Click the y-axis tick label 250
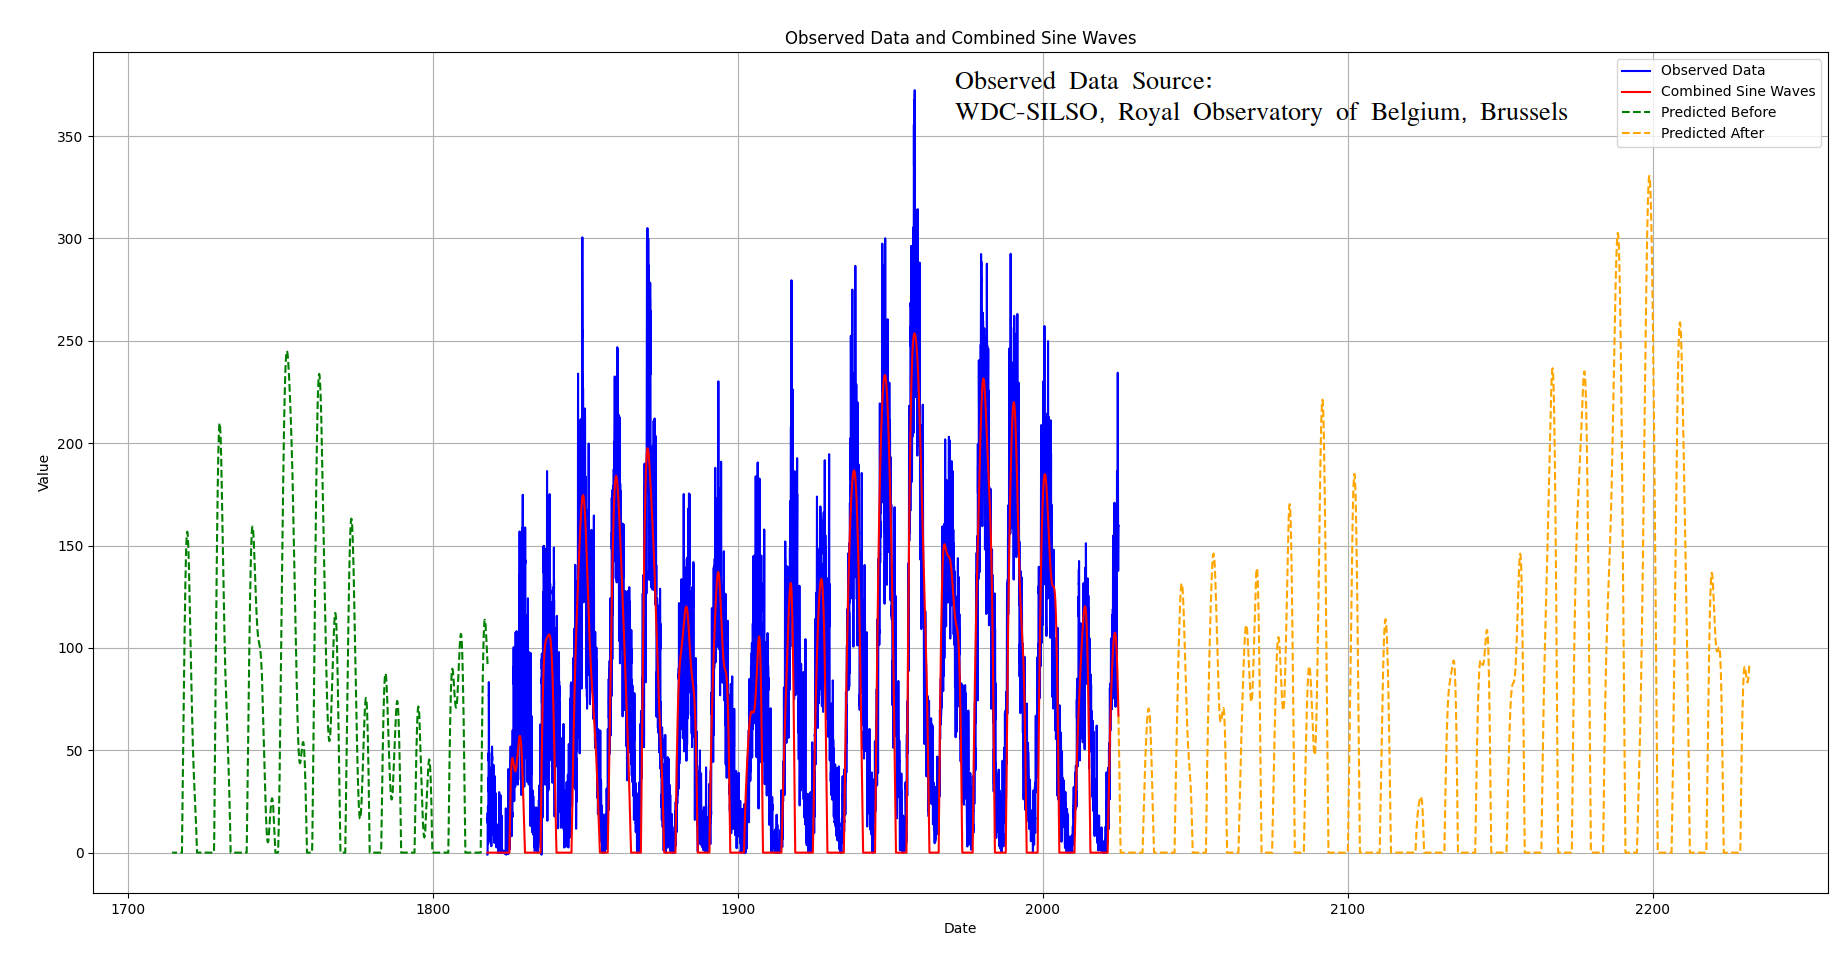This screenshot has height=974, width=1848. (x=72, y=341)
